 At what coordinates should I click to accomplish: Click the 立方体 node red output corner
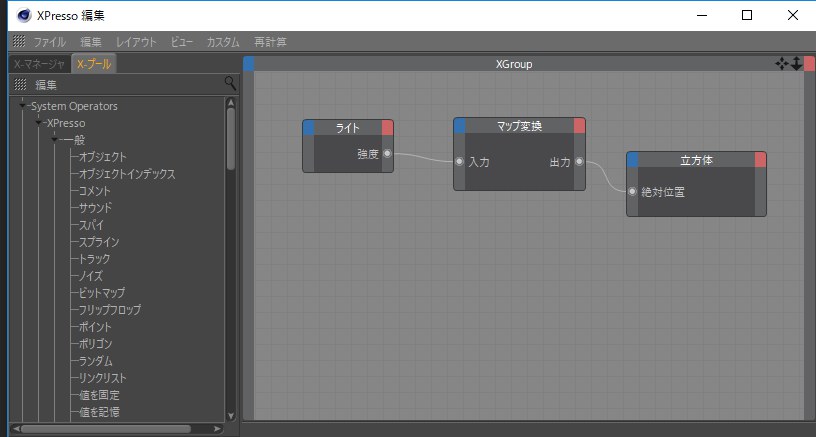(x=760, y=160)
